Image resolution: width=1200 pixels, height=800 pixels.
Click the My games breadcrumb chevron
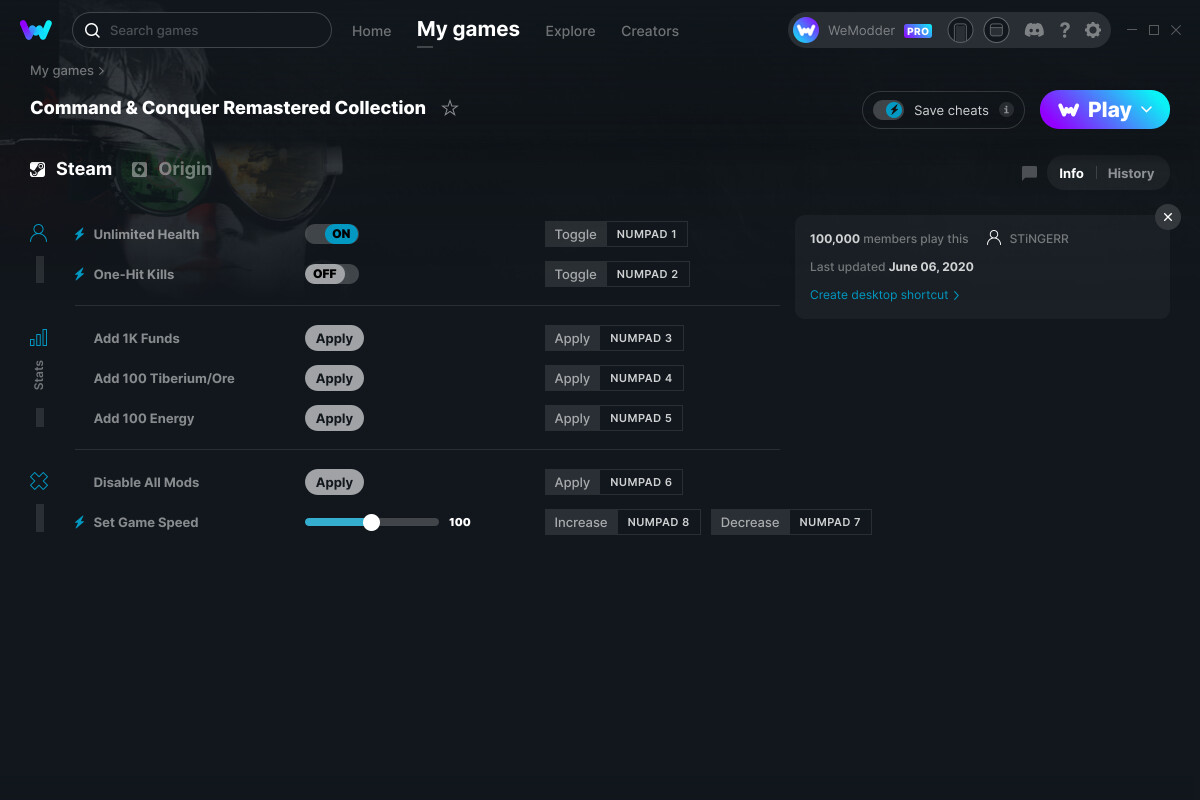point(101,71)
